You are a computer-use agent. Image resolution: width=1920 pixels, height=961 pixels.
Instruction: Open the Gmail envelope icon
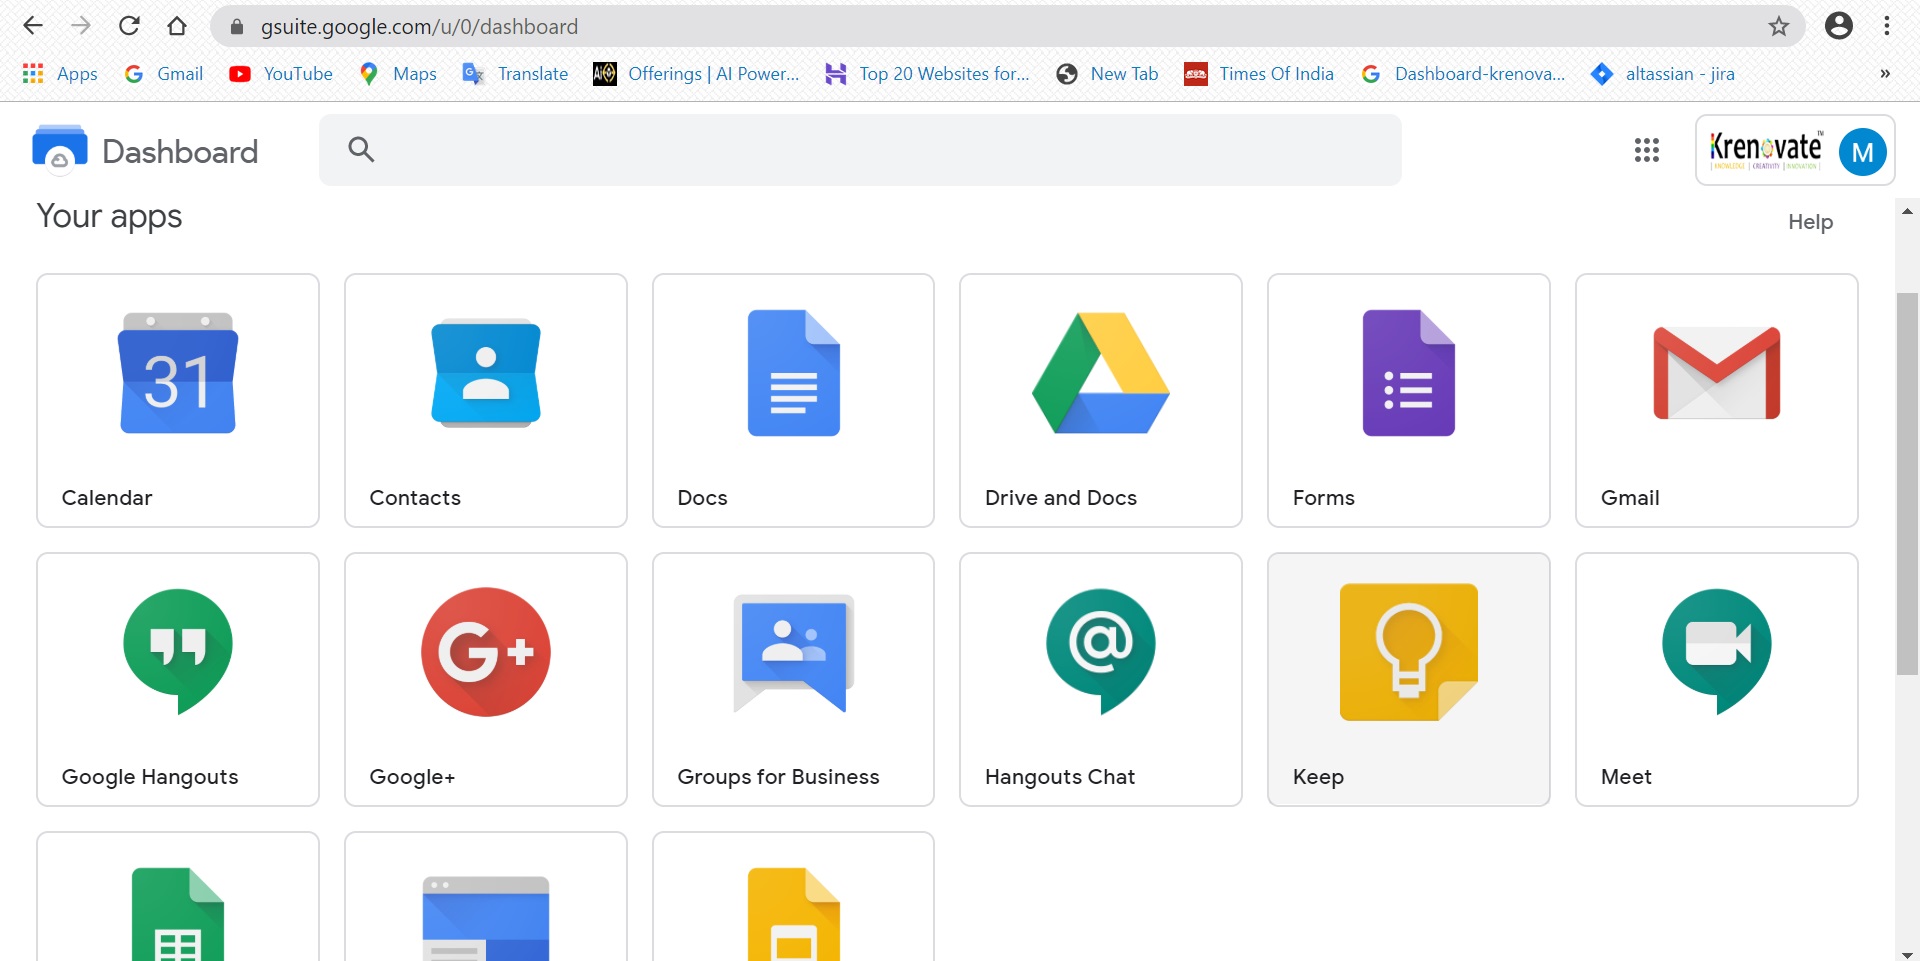(x=1717, y=373)
